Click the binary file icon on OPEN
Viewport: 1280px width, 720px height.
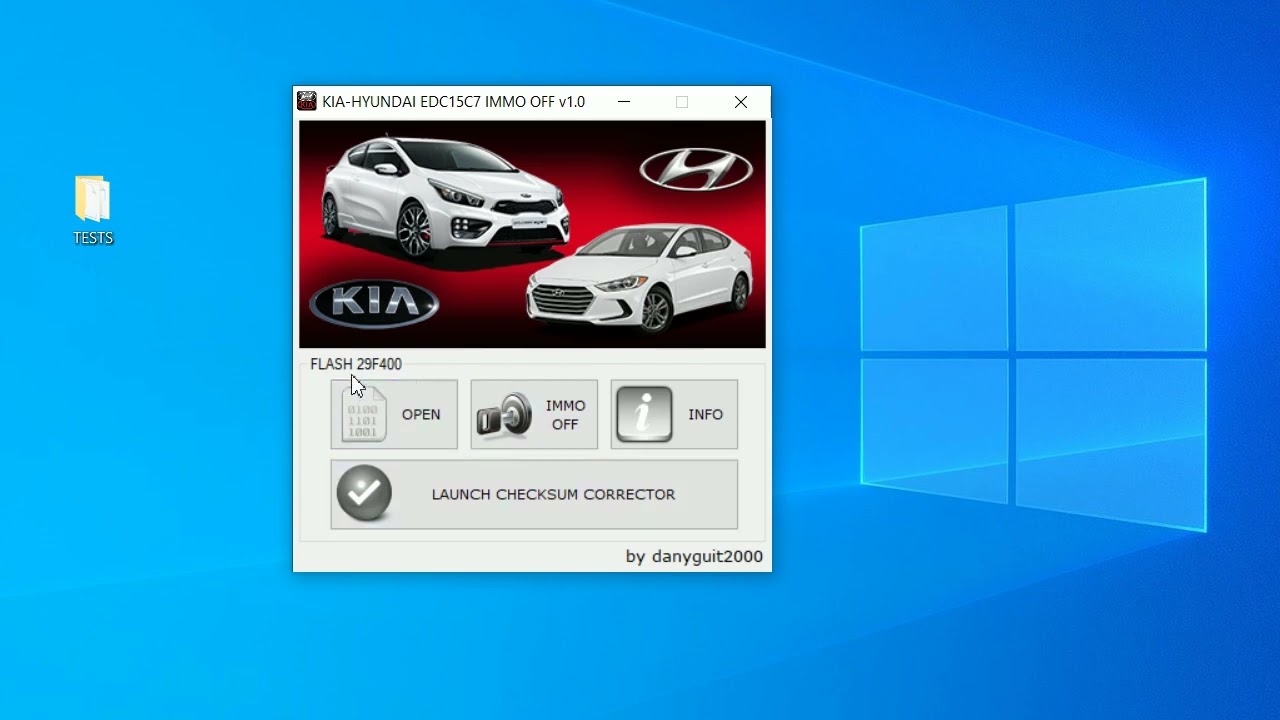click(x=364, y=414)
